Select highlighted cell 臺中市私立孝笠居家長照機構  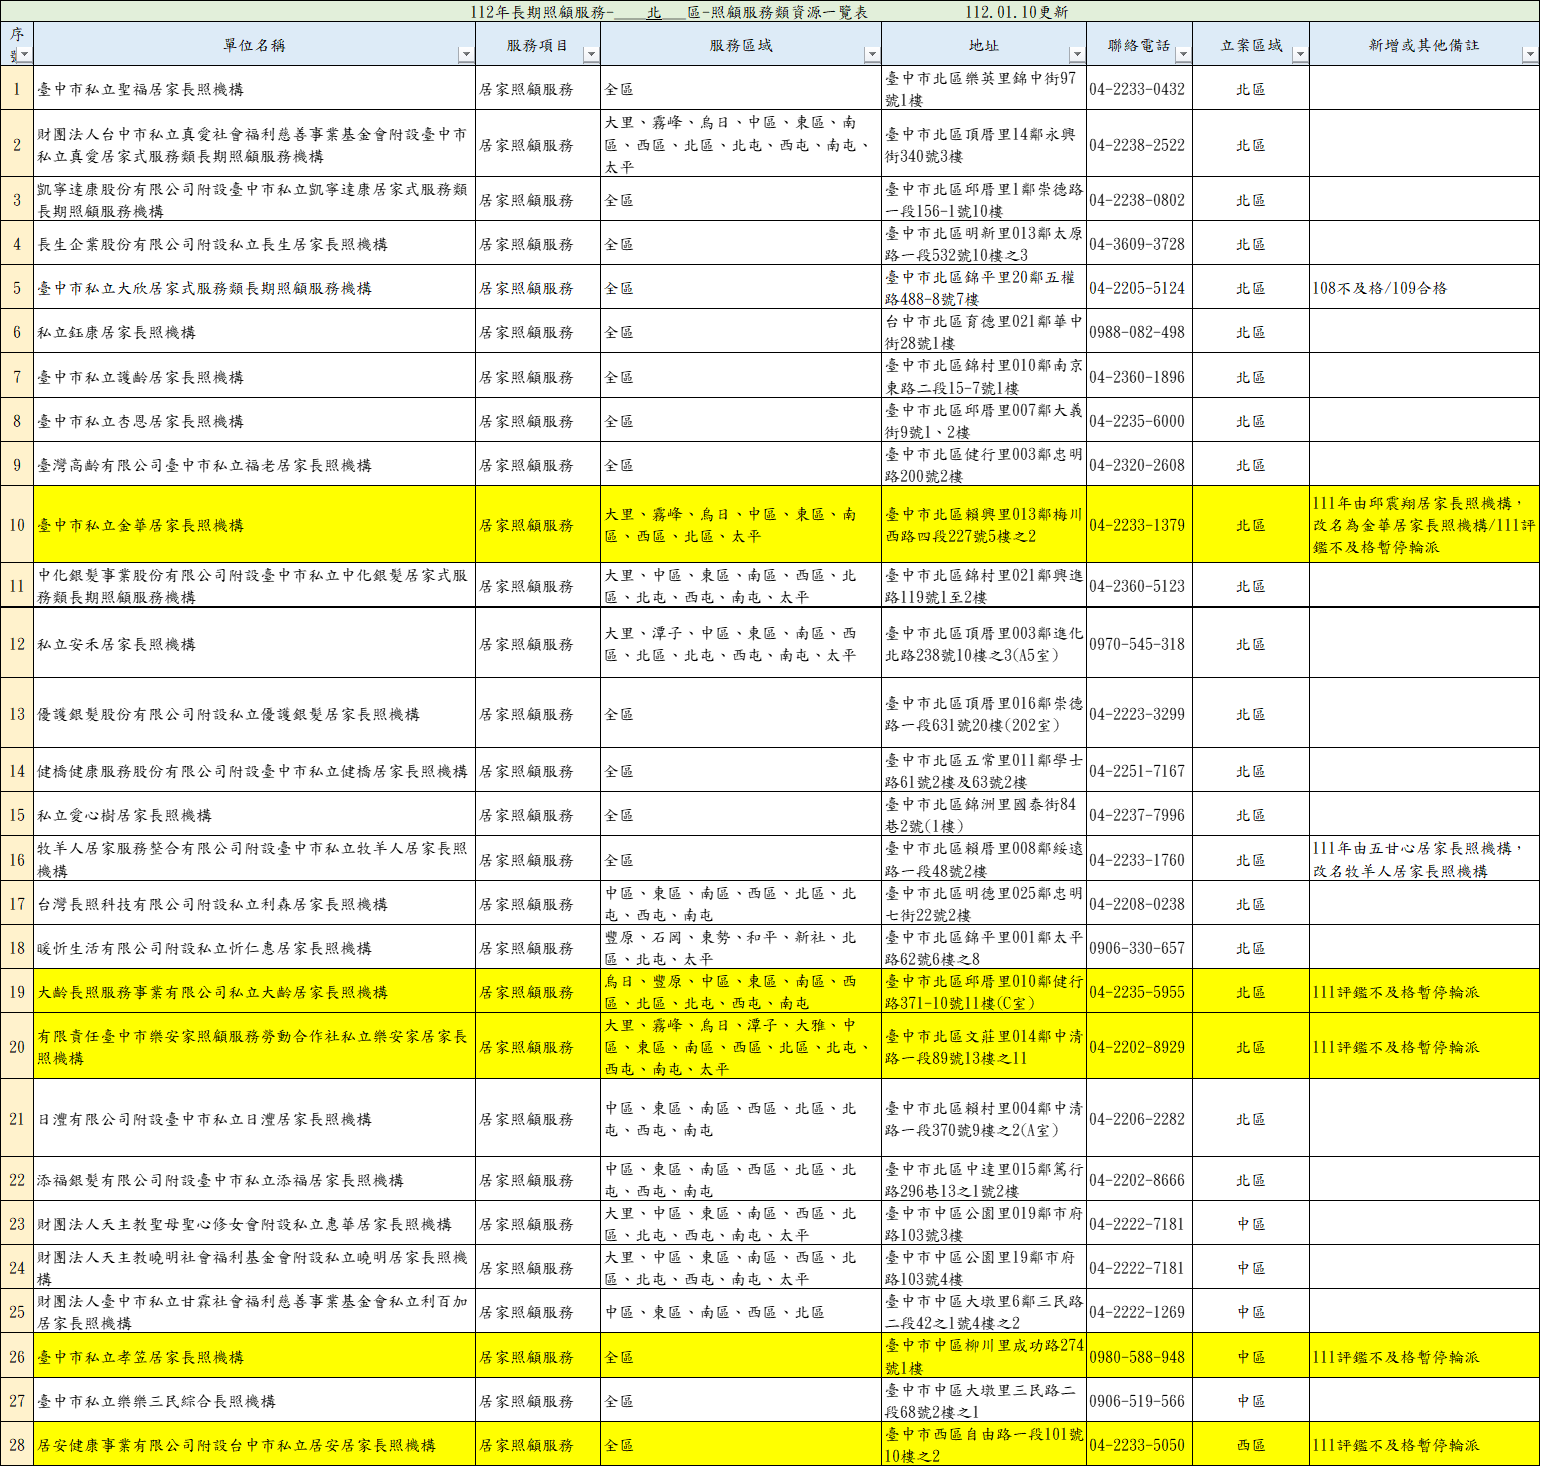click(254, 1357)
